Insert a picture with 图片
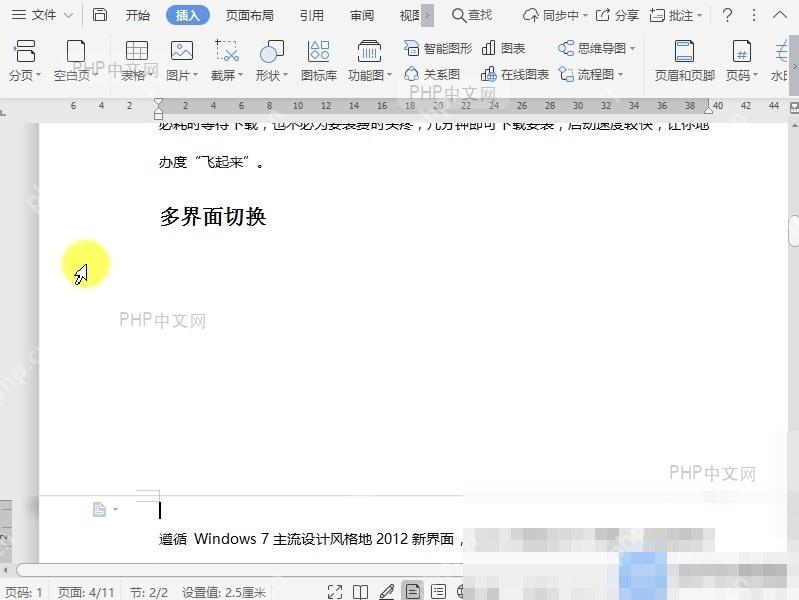This screenshot has height=600, width=799. pos(181,61)
